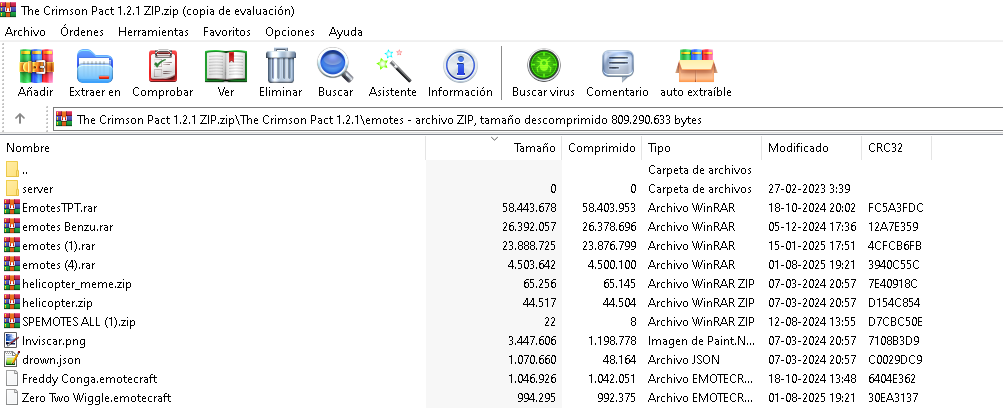The width and height of the screenshot is (1003, 408).
Task: Click compressed value 44.504
Action: pos(619,302)
